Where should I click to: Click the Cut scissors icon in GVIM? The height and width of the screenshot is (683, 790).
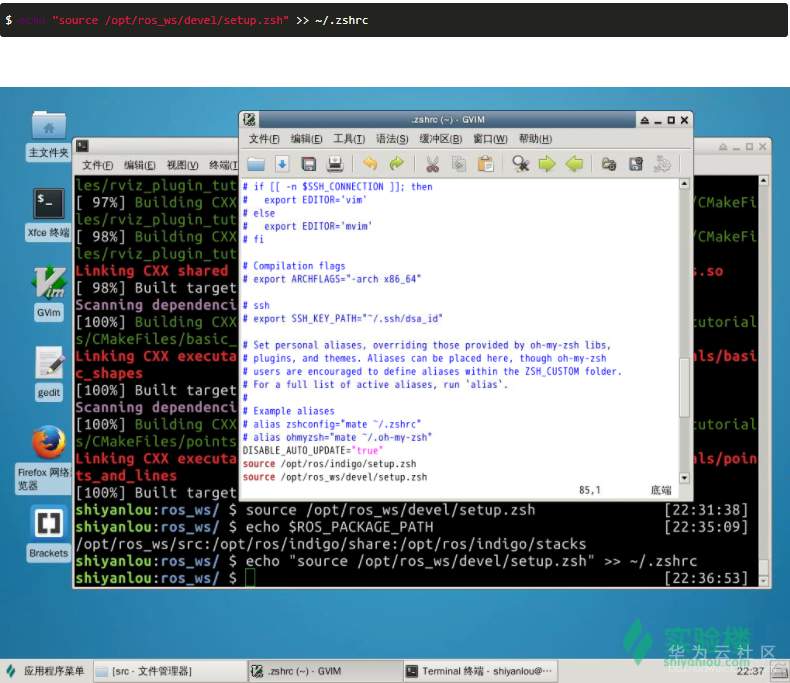coord(432,164)
